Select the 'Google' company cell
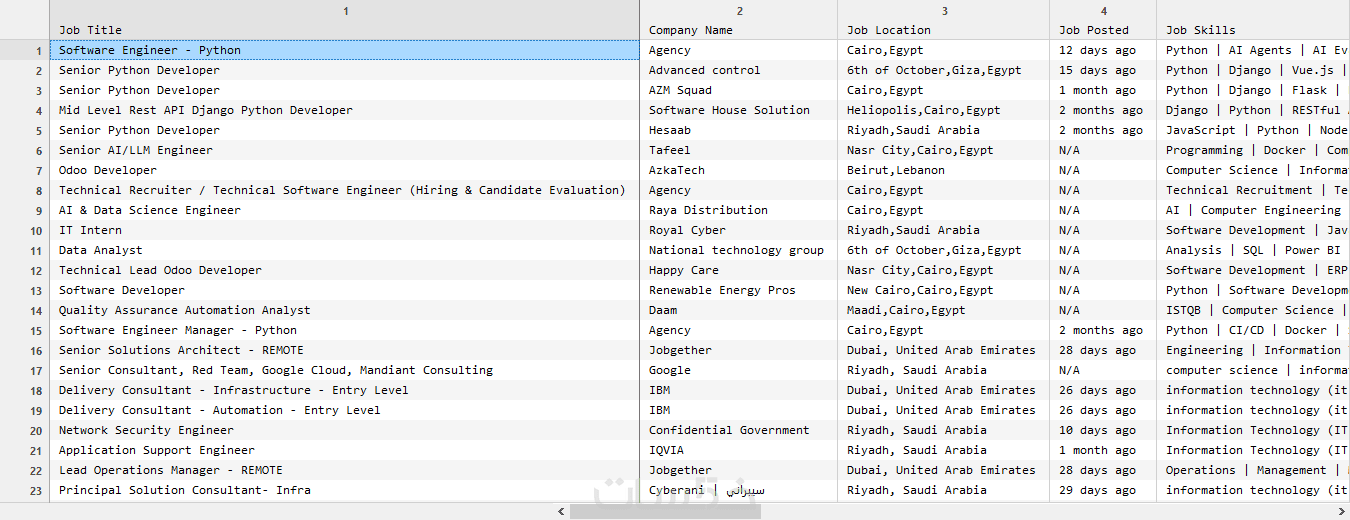 point(739,370)
